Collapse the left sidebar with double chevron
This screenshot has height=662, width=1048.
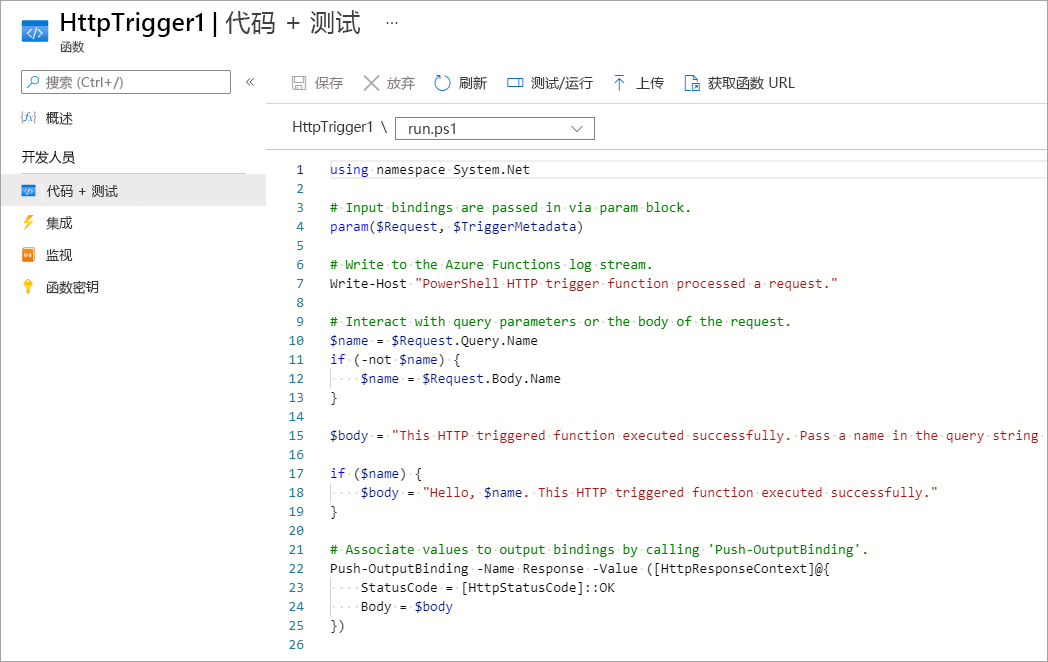(x=250, y=82)
